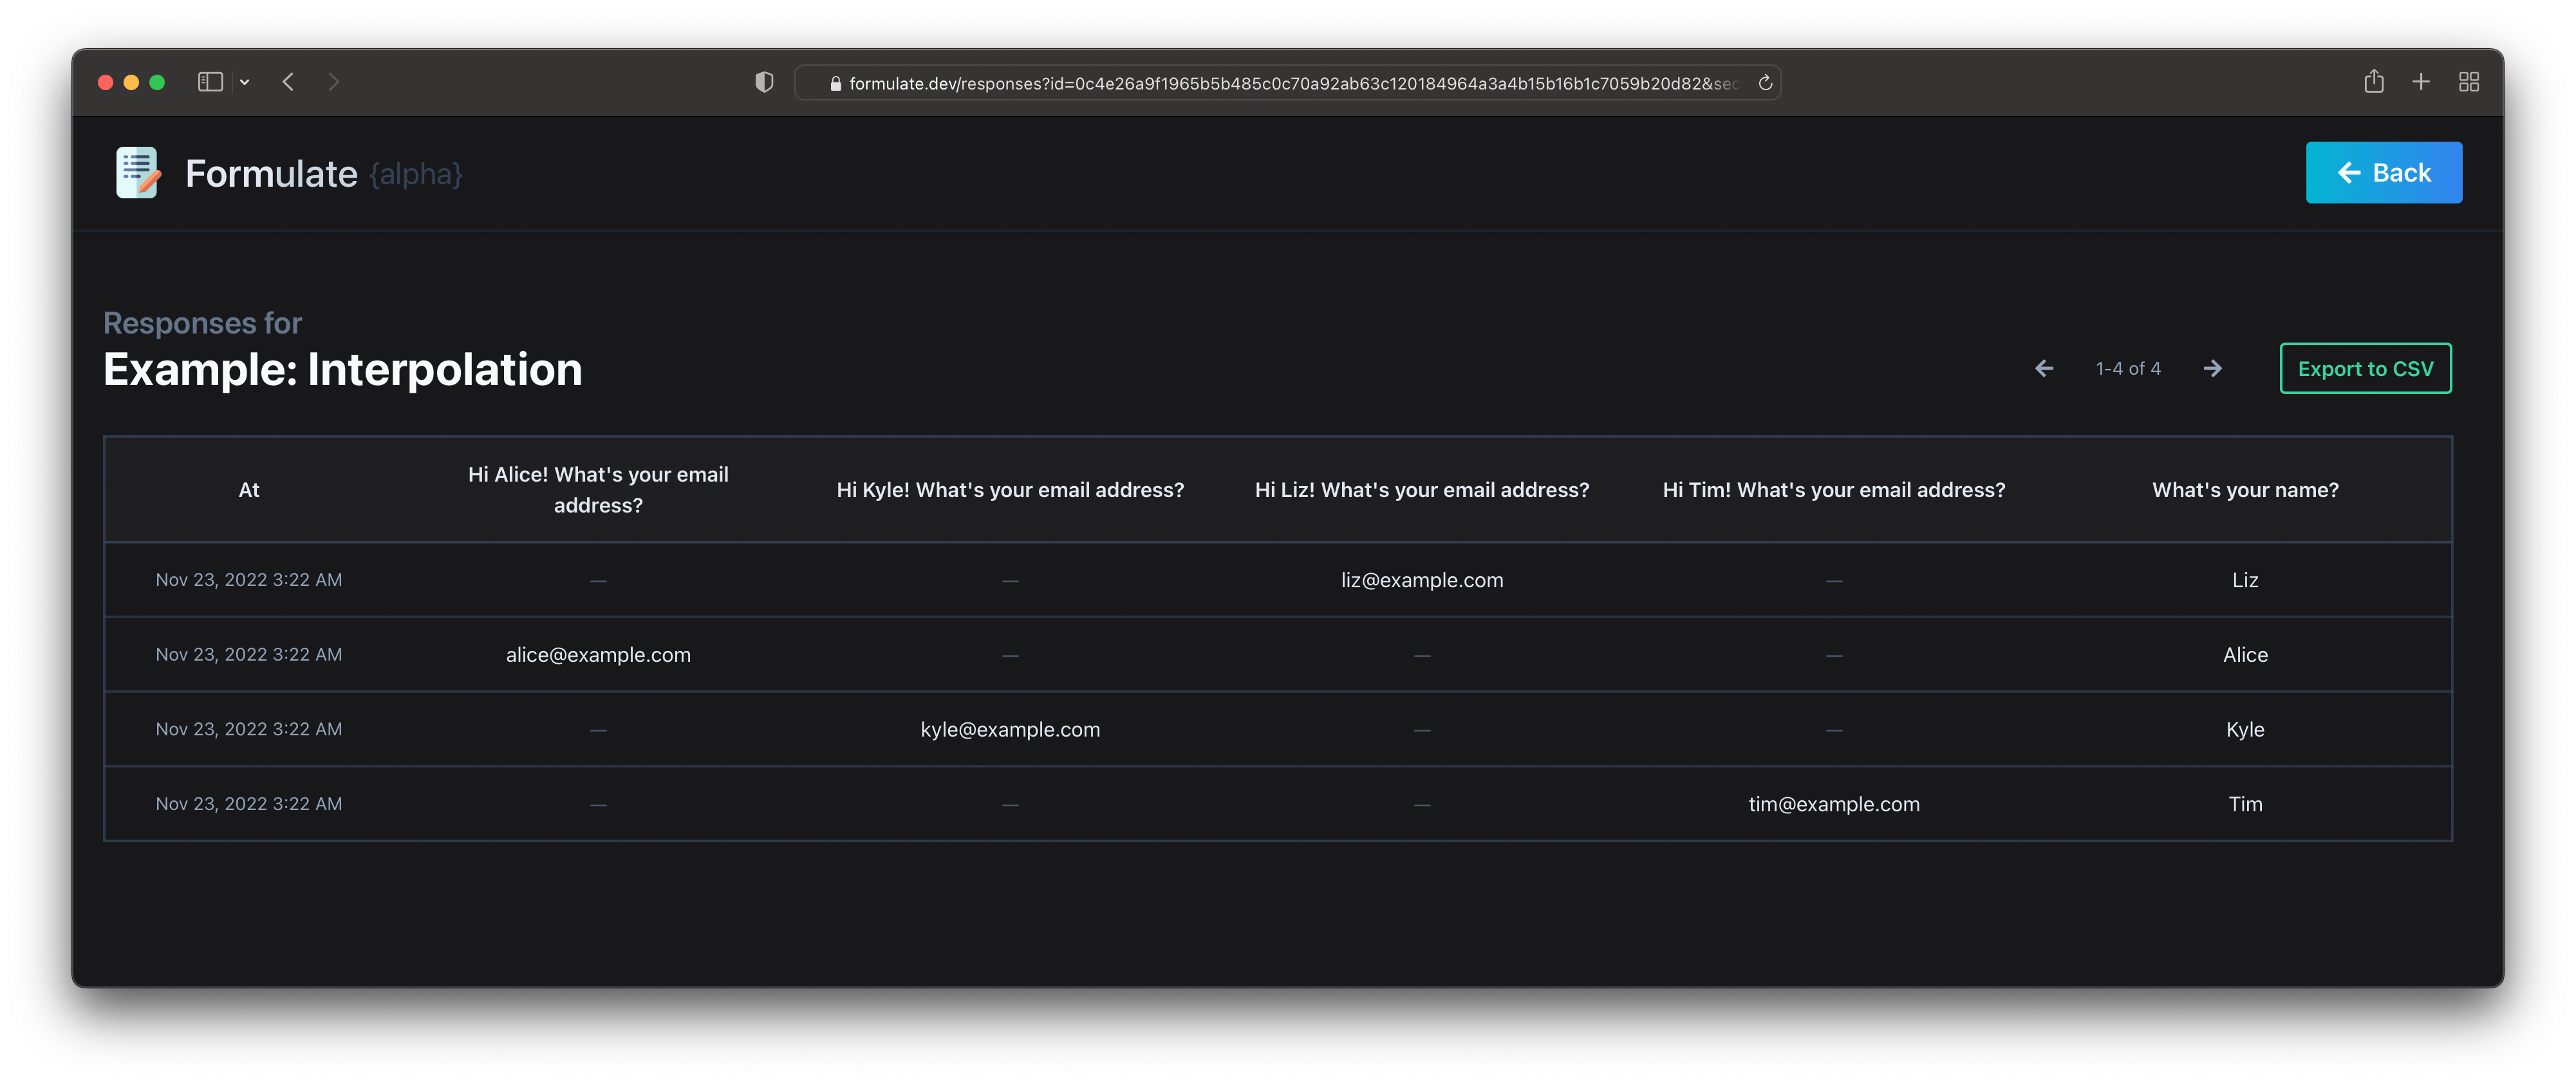This screenshot has height=1083, width=2576.
Task: Go to previous page of responses
Action: click(x=2044, y=368)
